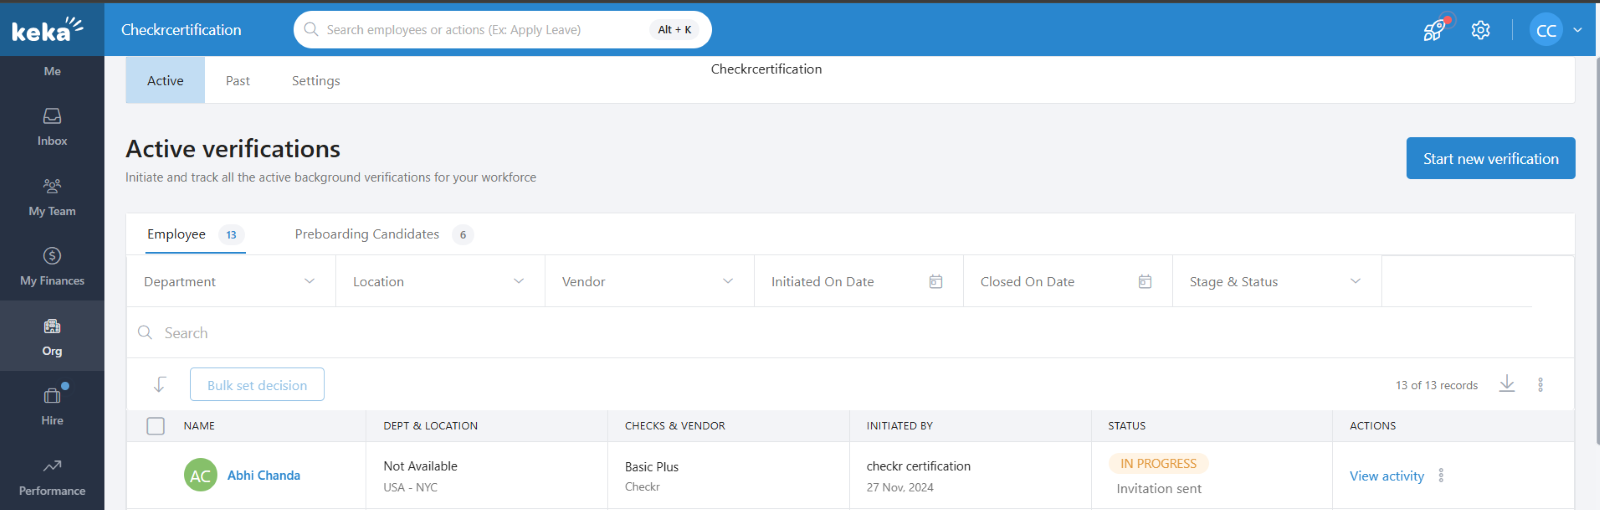Open My Finances section
1600x510 pixels.
(x=52, y=267)
